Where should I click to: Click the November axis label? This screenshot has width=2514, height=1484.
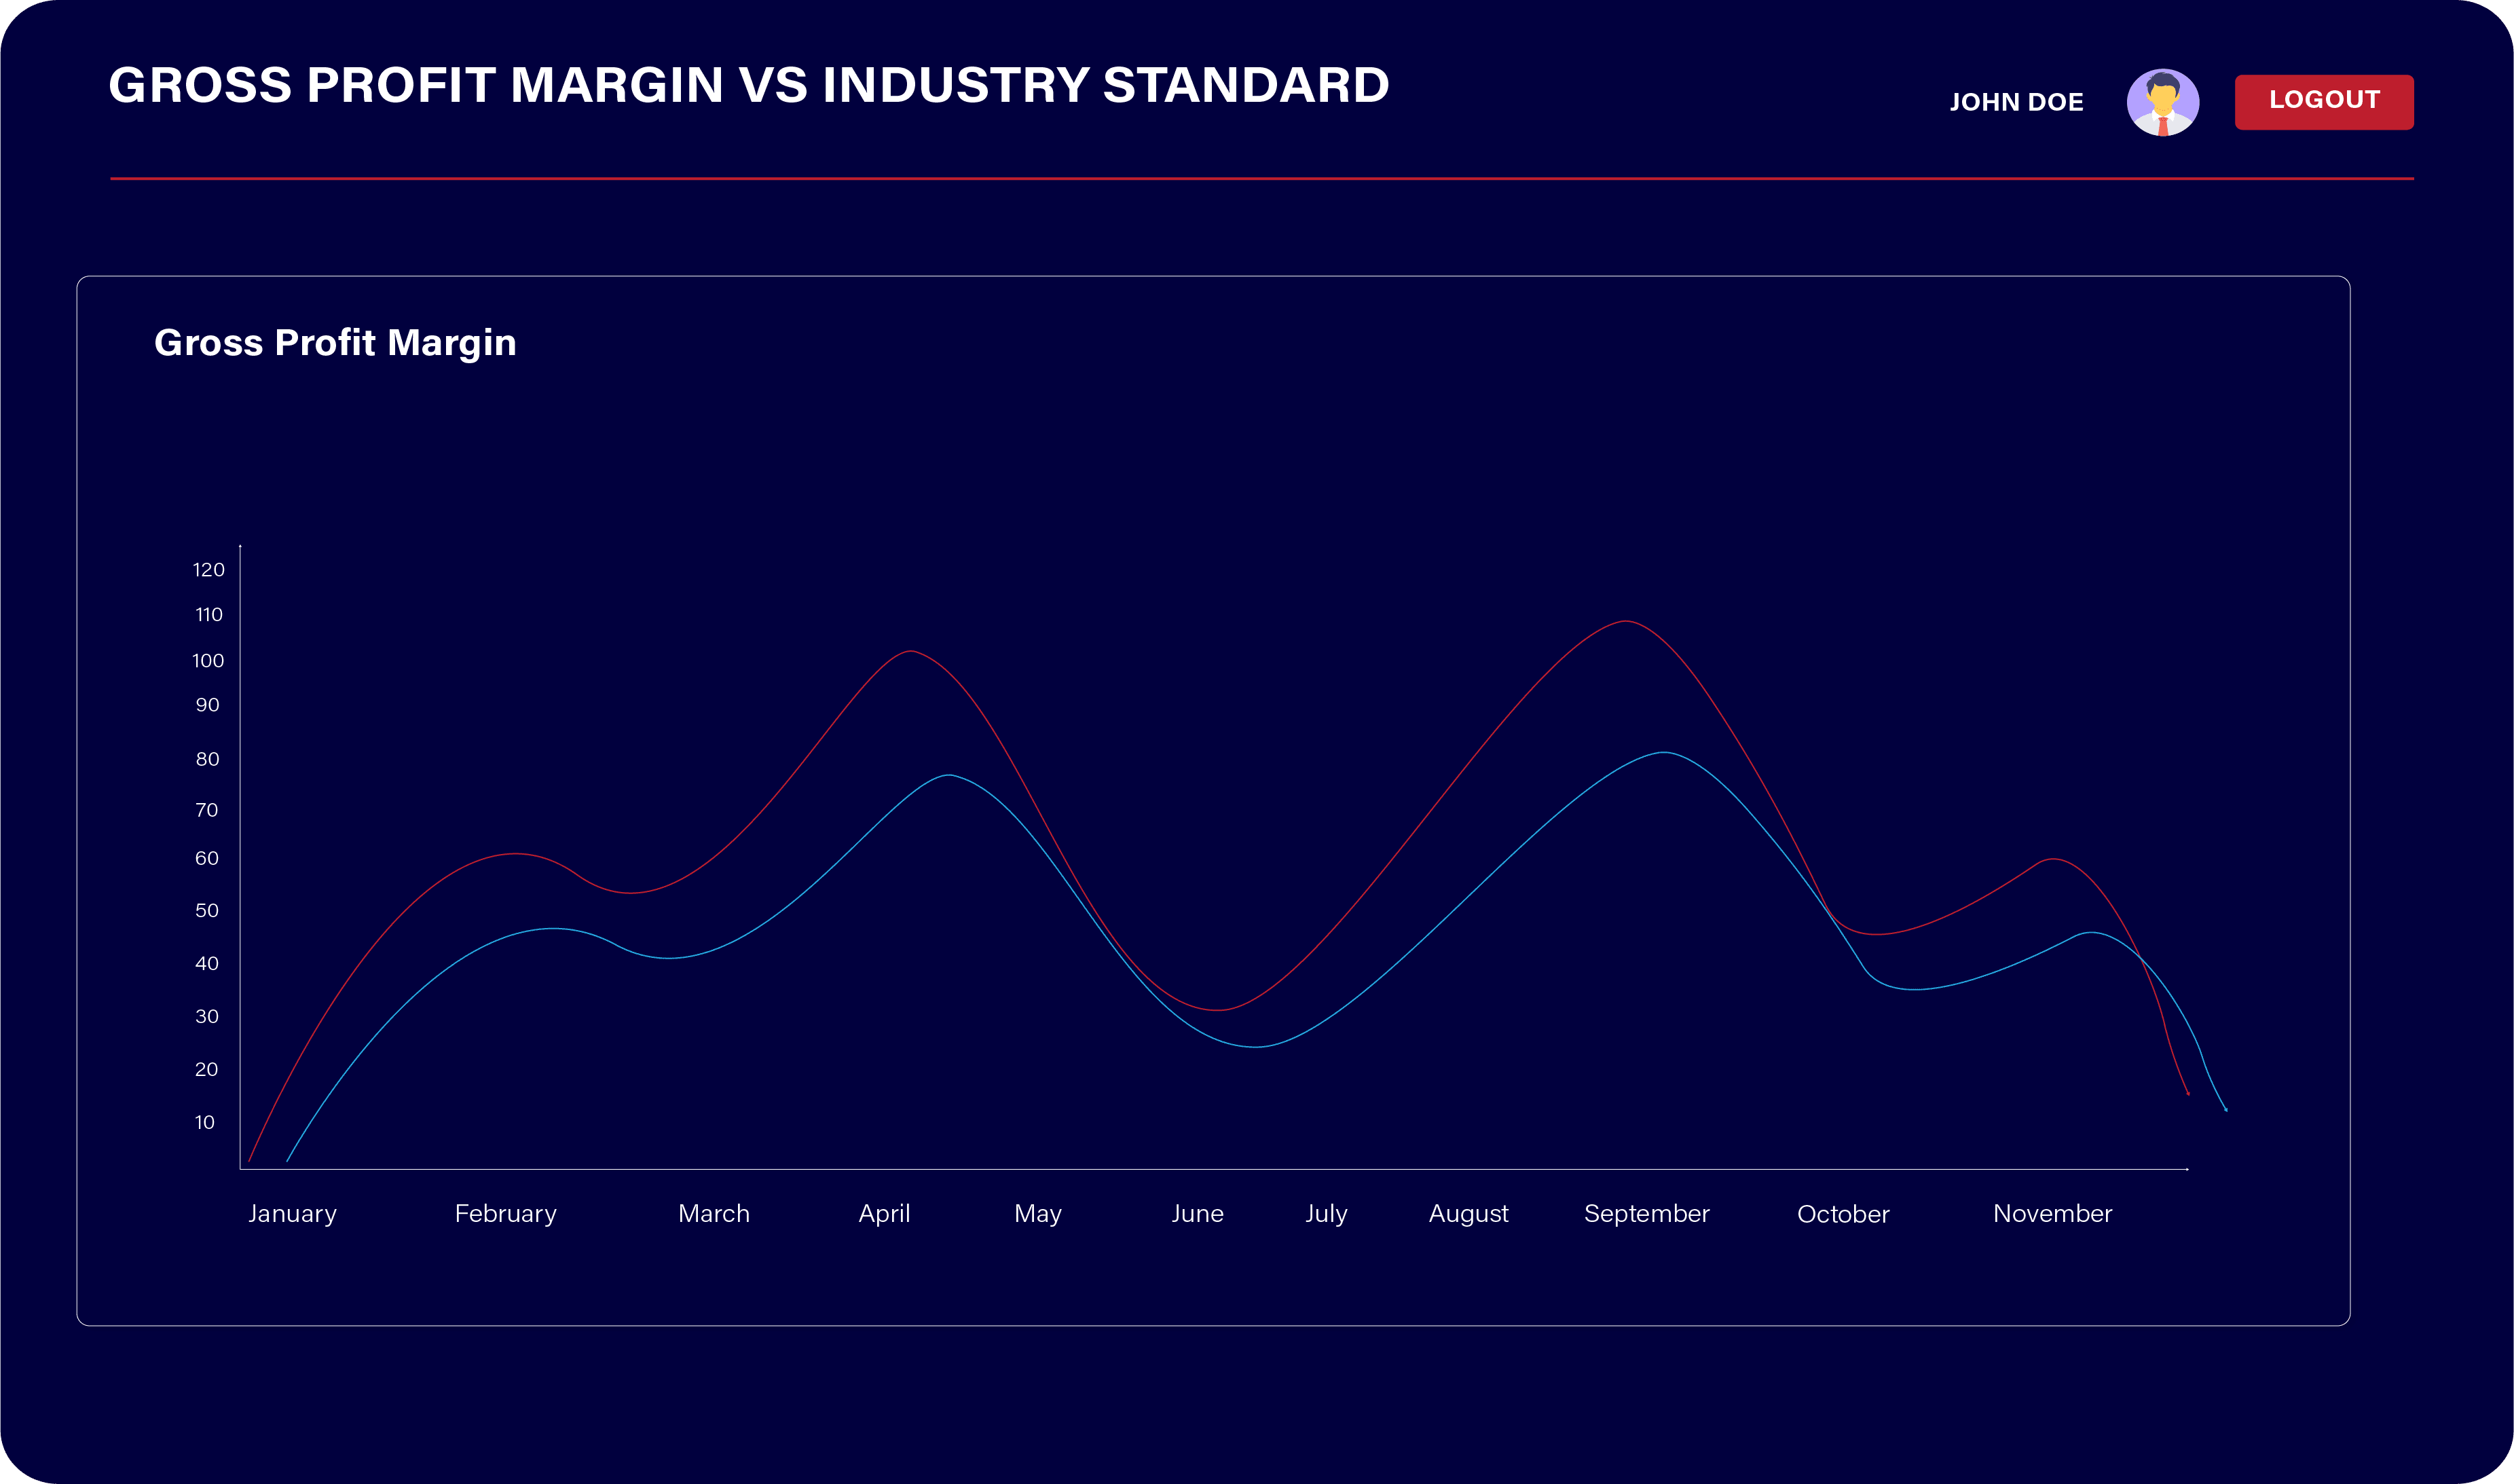point(2052,1213)
